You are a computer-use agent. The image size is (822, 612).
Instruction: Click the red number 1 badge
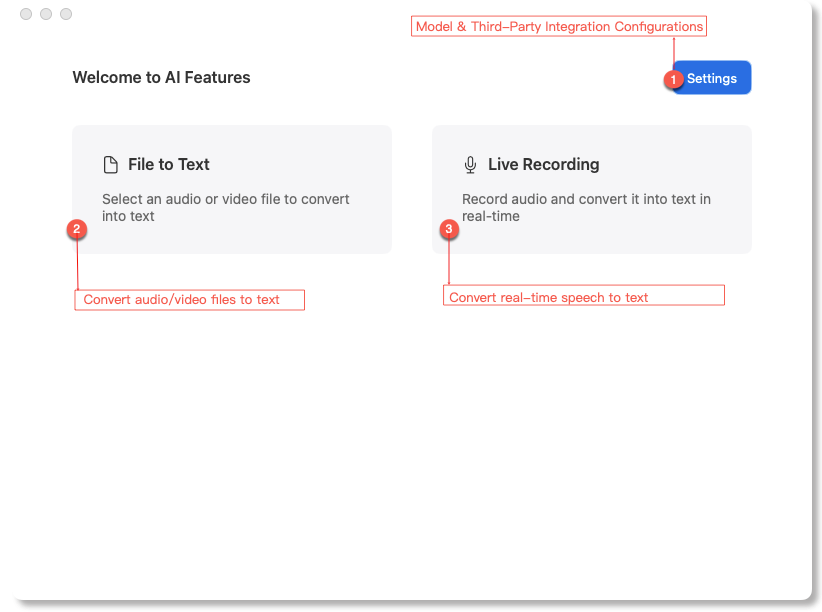tap(674, 79)
